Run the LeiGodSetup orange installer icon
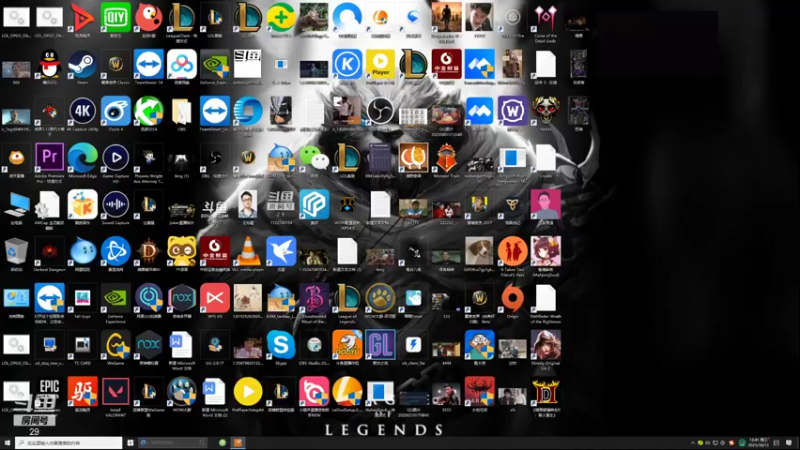This screenshot has width=800, height=450. click(x=347, y=391)
